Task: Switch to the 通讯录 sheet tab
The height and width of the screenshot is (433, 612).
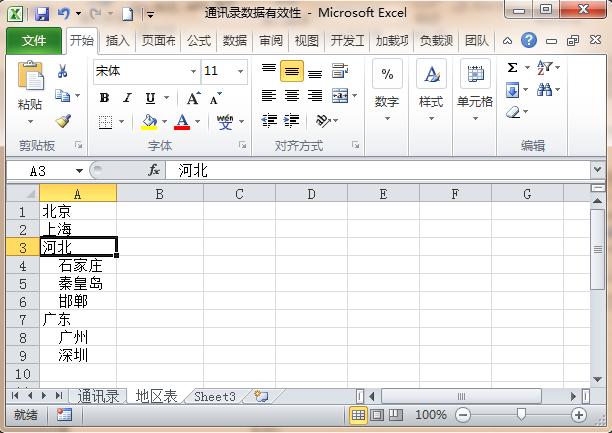Action: (x=98, y=396)
